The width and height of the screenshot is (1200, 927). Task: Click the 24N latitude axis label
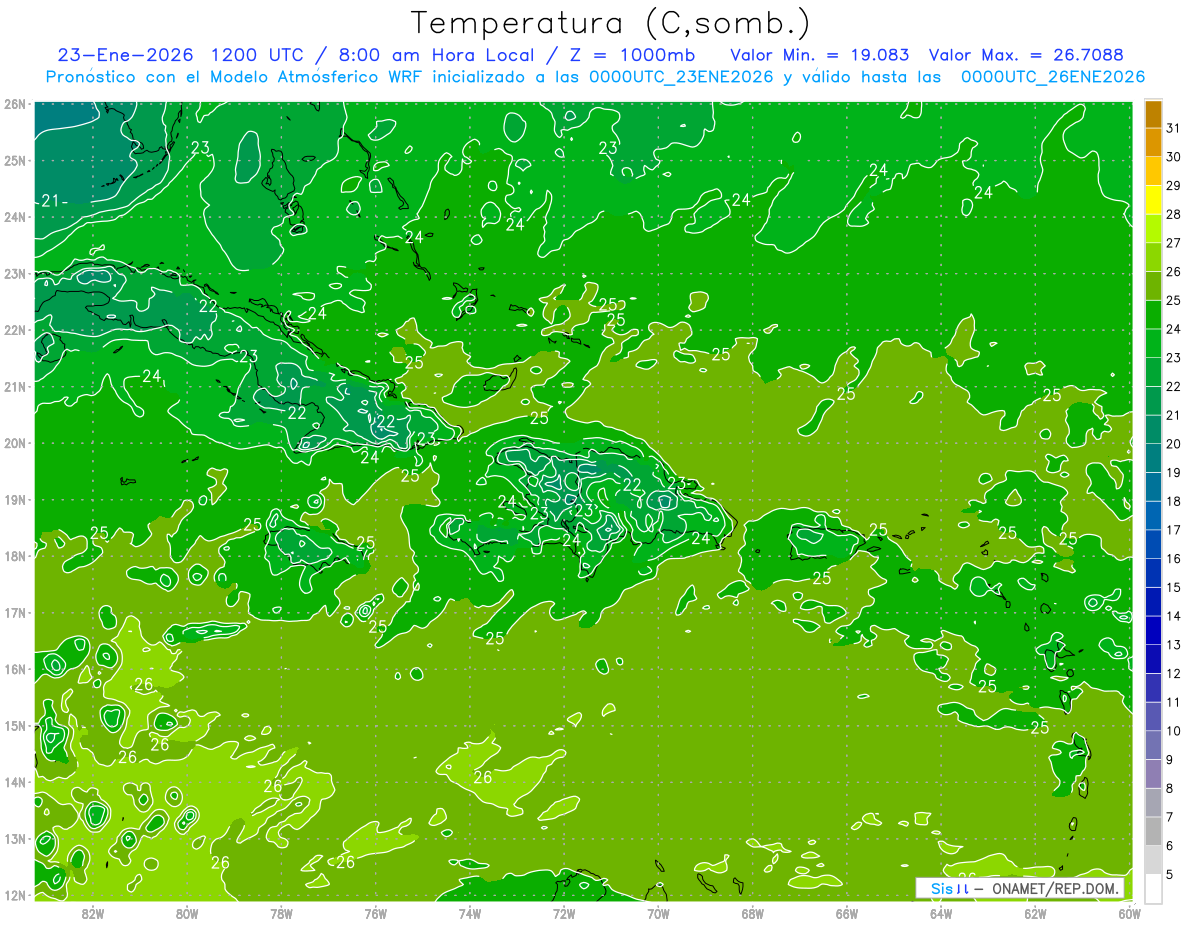point(15,217)
